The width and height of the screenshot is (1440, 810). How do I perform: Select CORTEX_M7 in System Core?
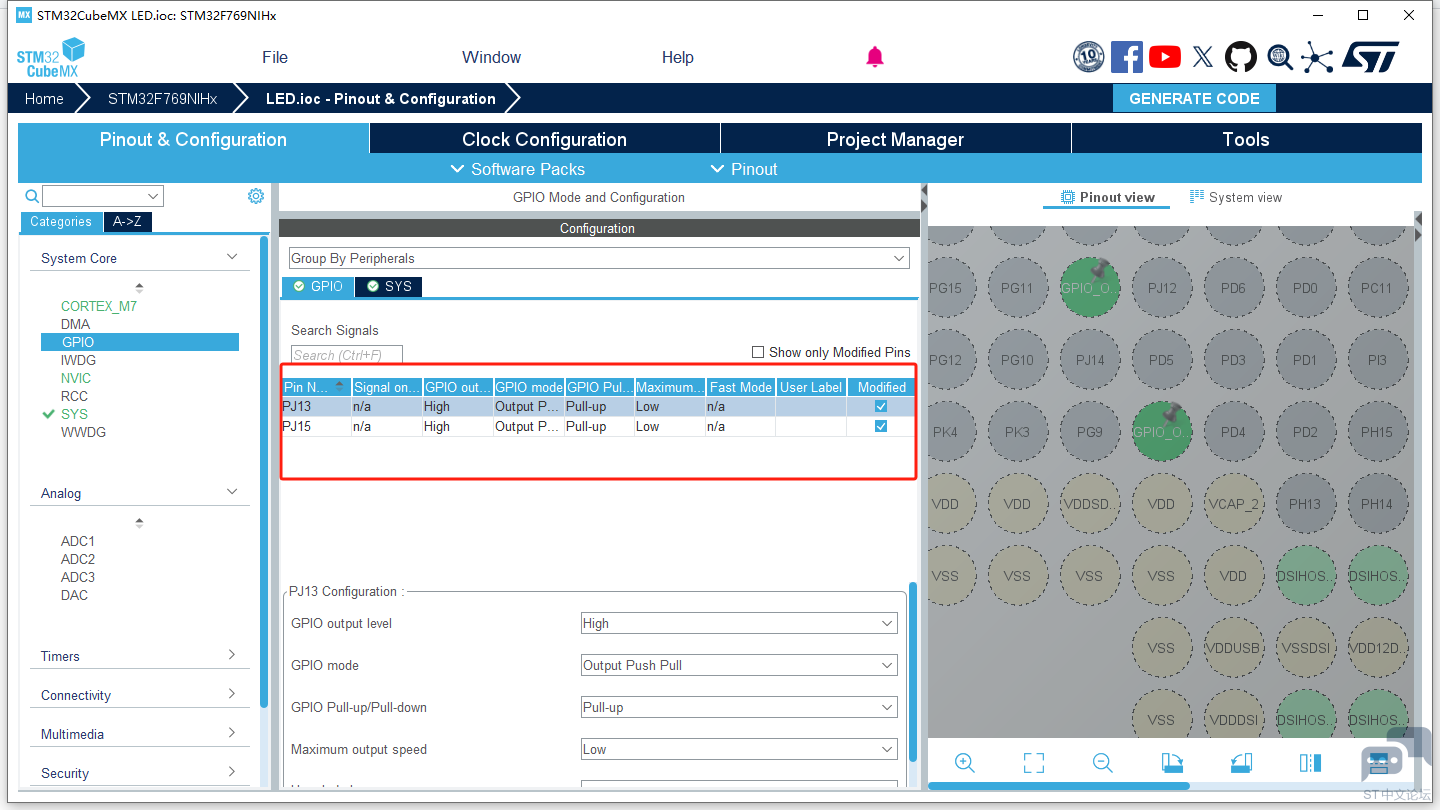click(99, 306)
